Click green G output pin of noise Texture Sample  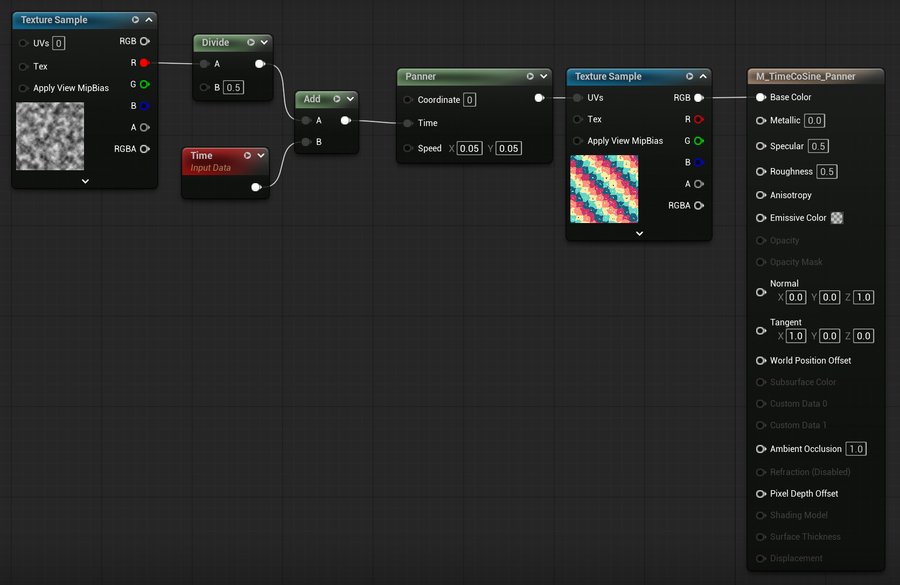click(145, 84)
